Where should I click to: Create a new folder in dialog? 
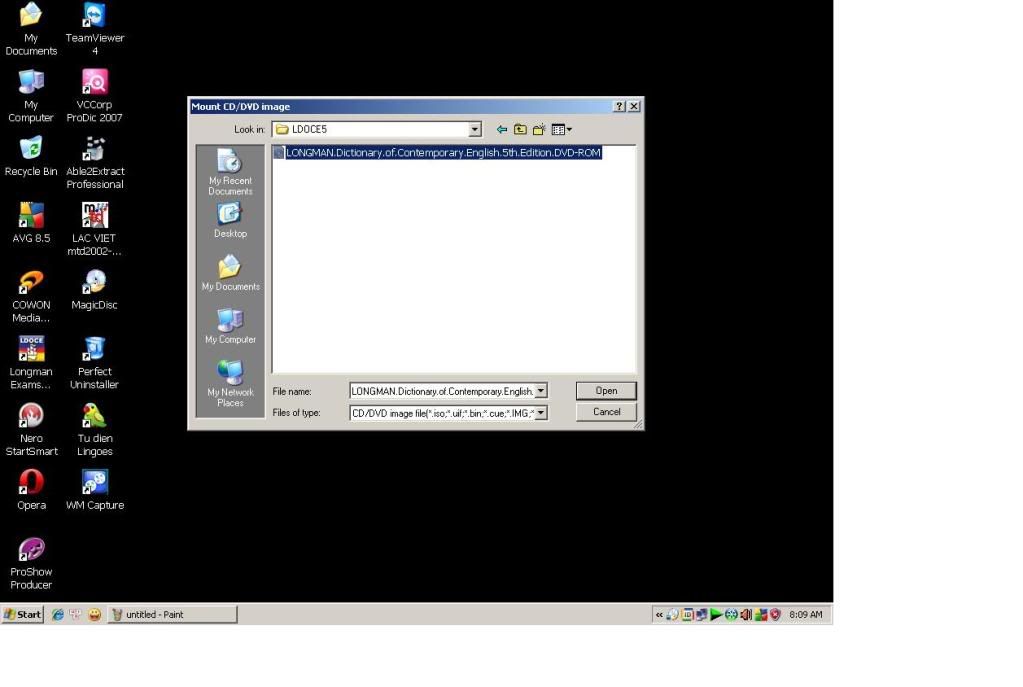[x=538, y=129]
